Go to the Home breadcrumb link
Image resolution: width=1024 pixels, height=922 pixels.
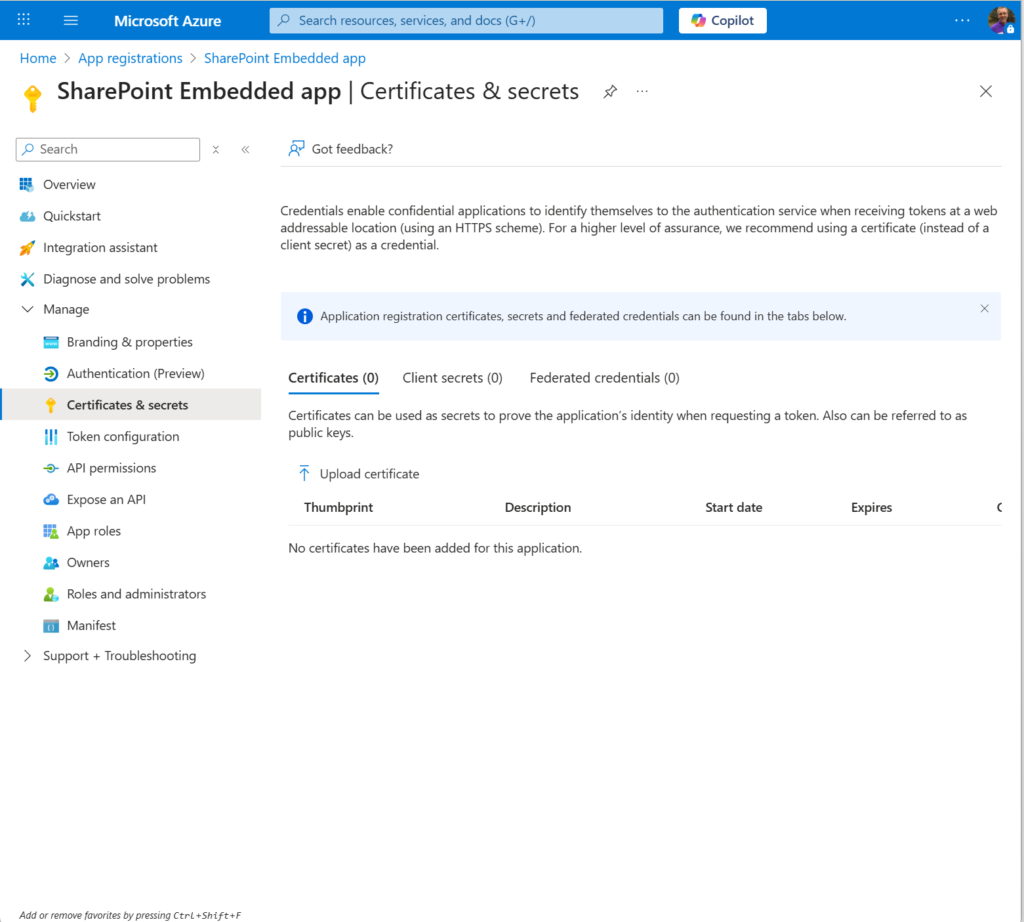coord(38,58)
